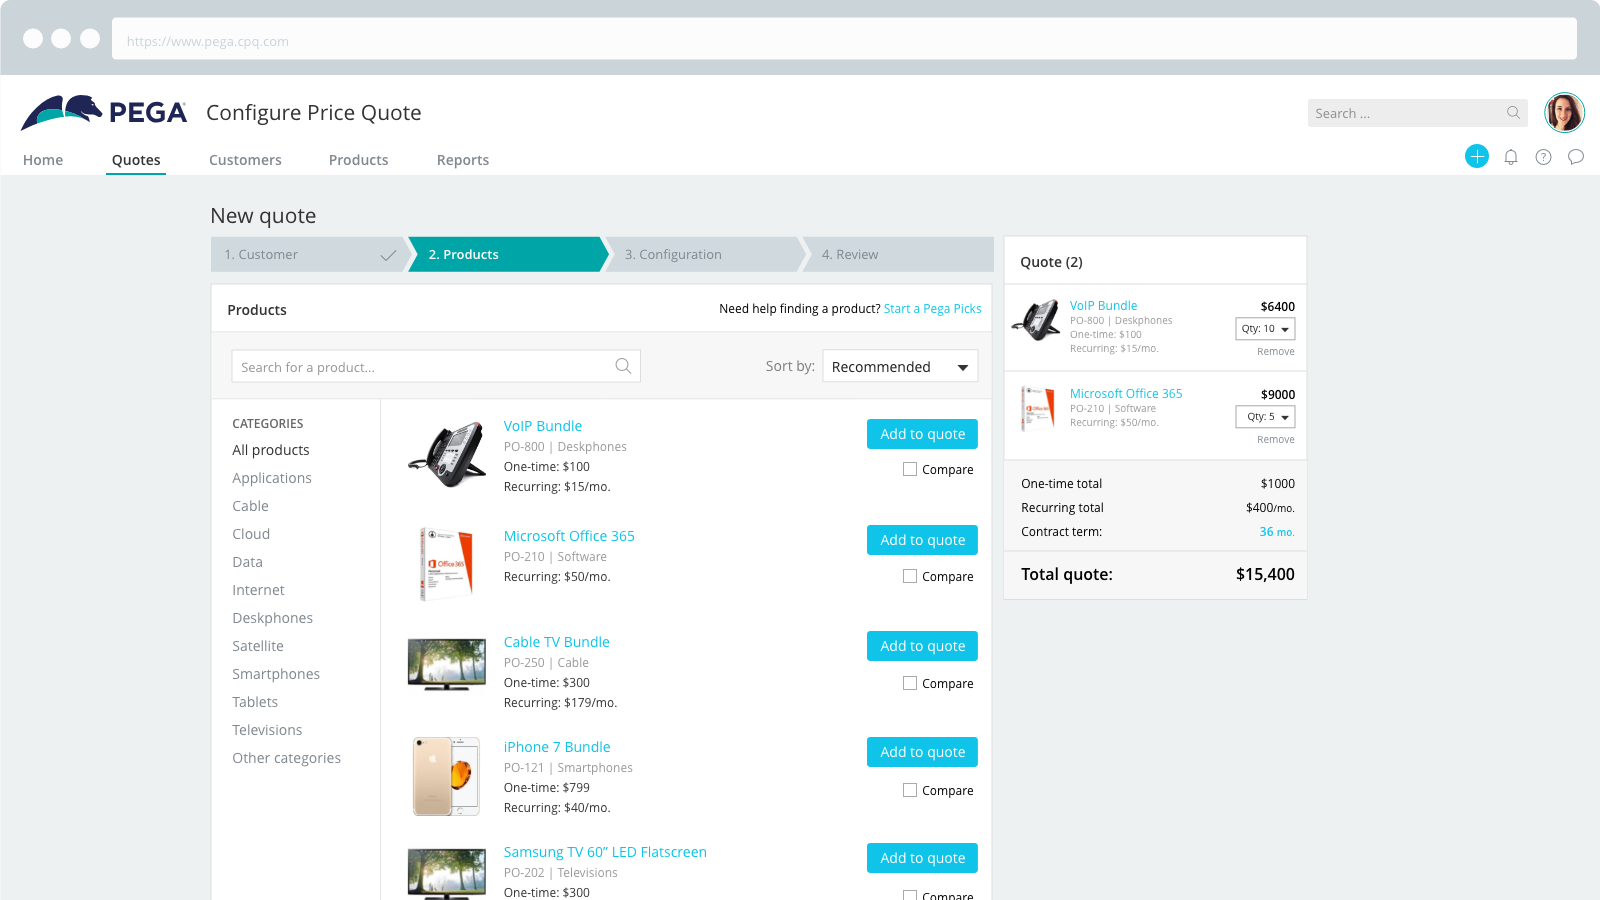Screen dimensions: 1600x900
Task: Open the notifications bell
Action: (x=1511, y=157)
